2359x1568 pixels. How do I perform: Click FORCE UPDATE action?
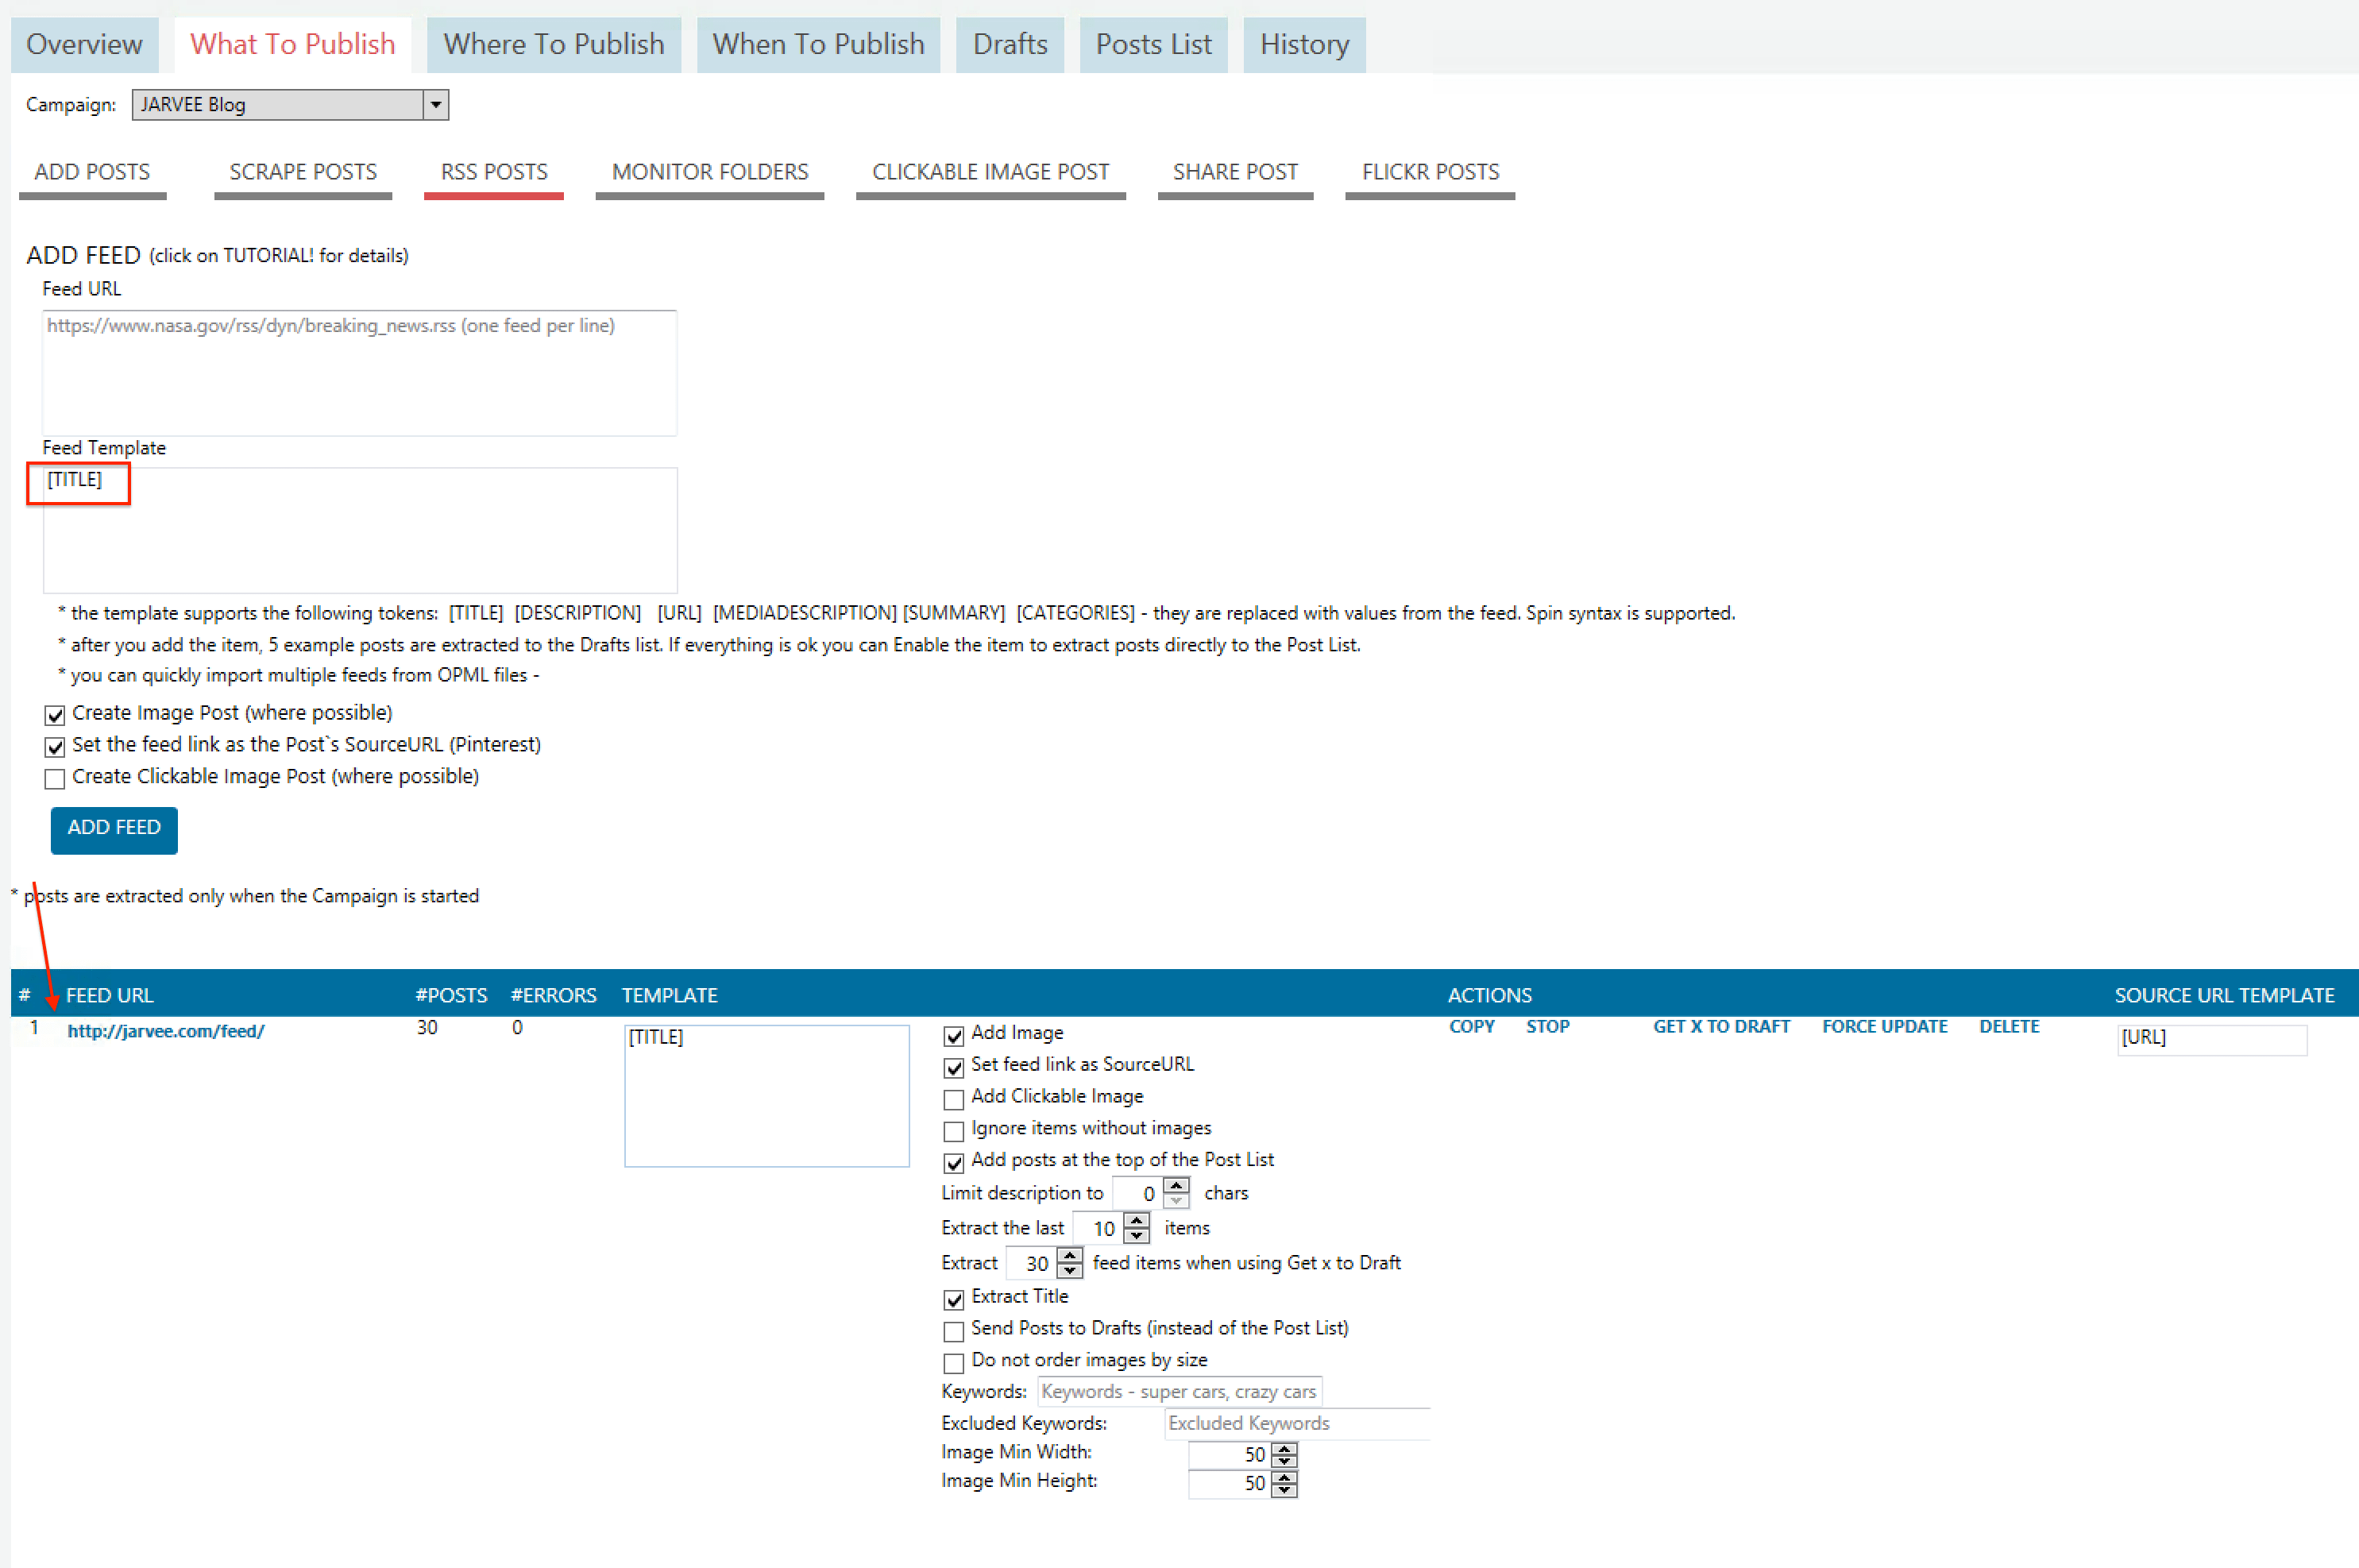tap(1884, 1027)
